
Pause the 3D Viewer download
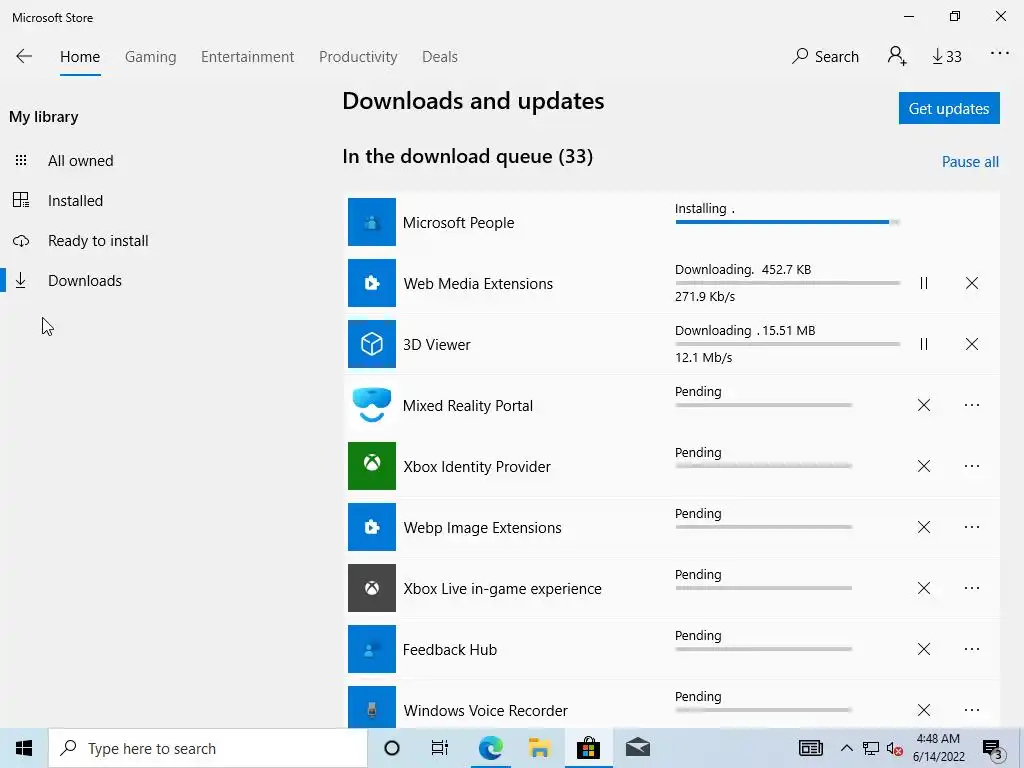click(923, 344)
